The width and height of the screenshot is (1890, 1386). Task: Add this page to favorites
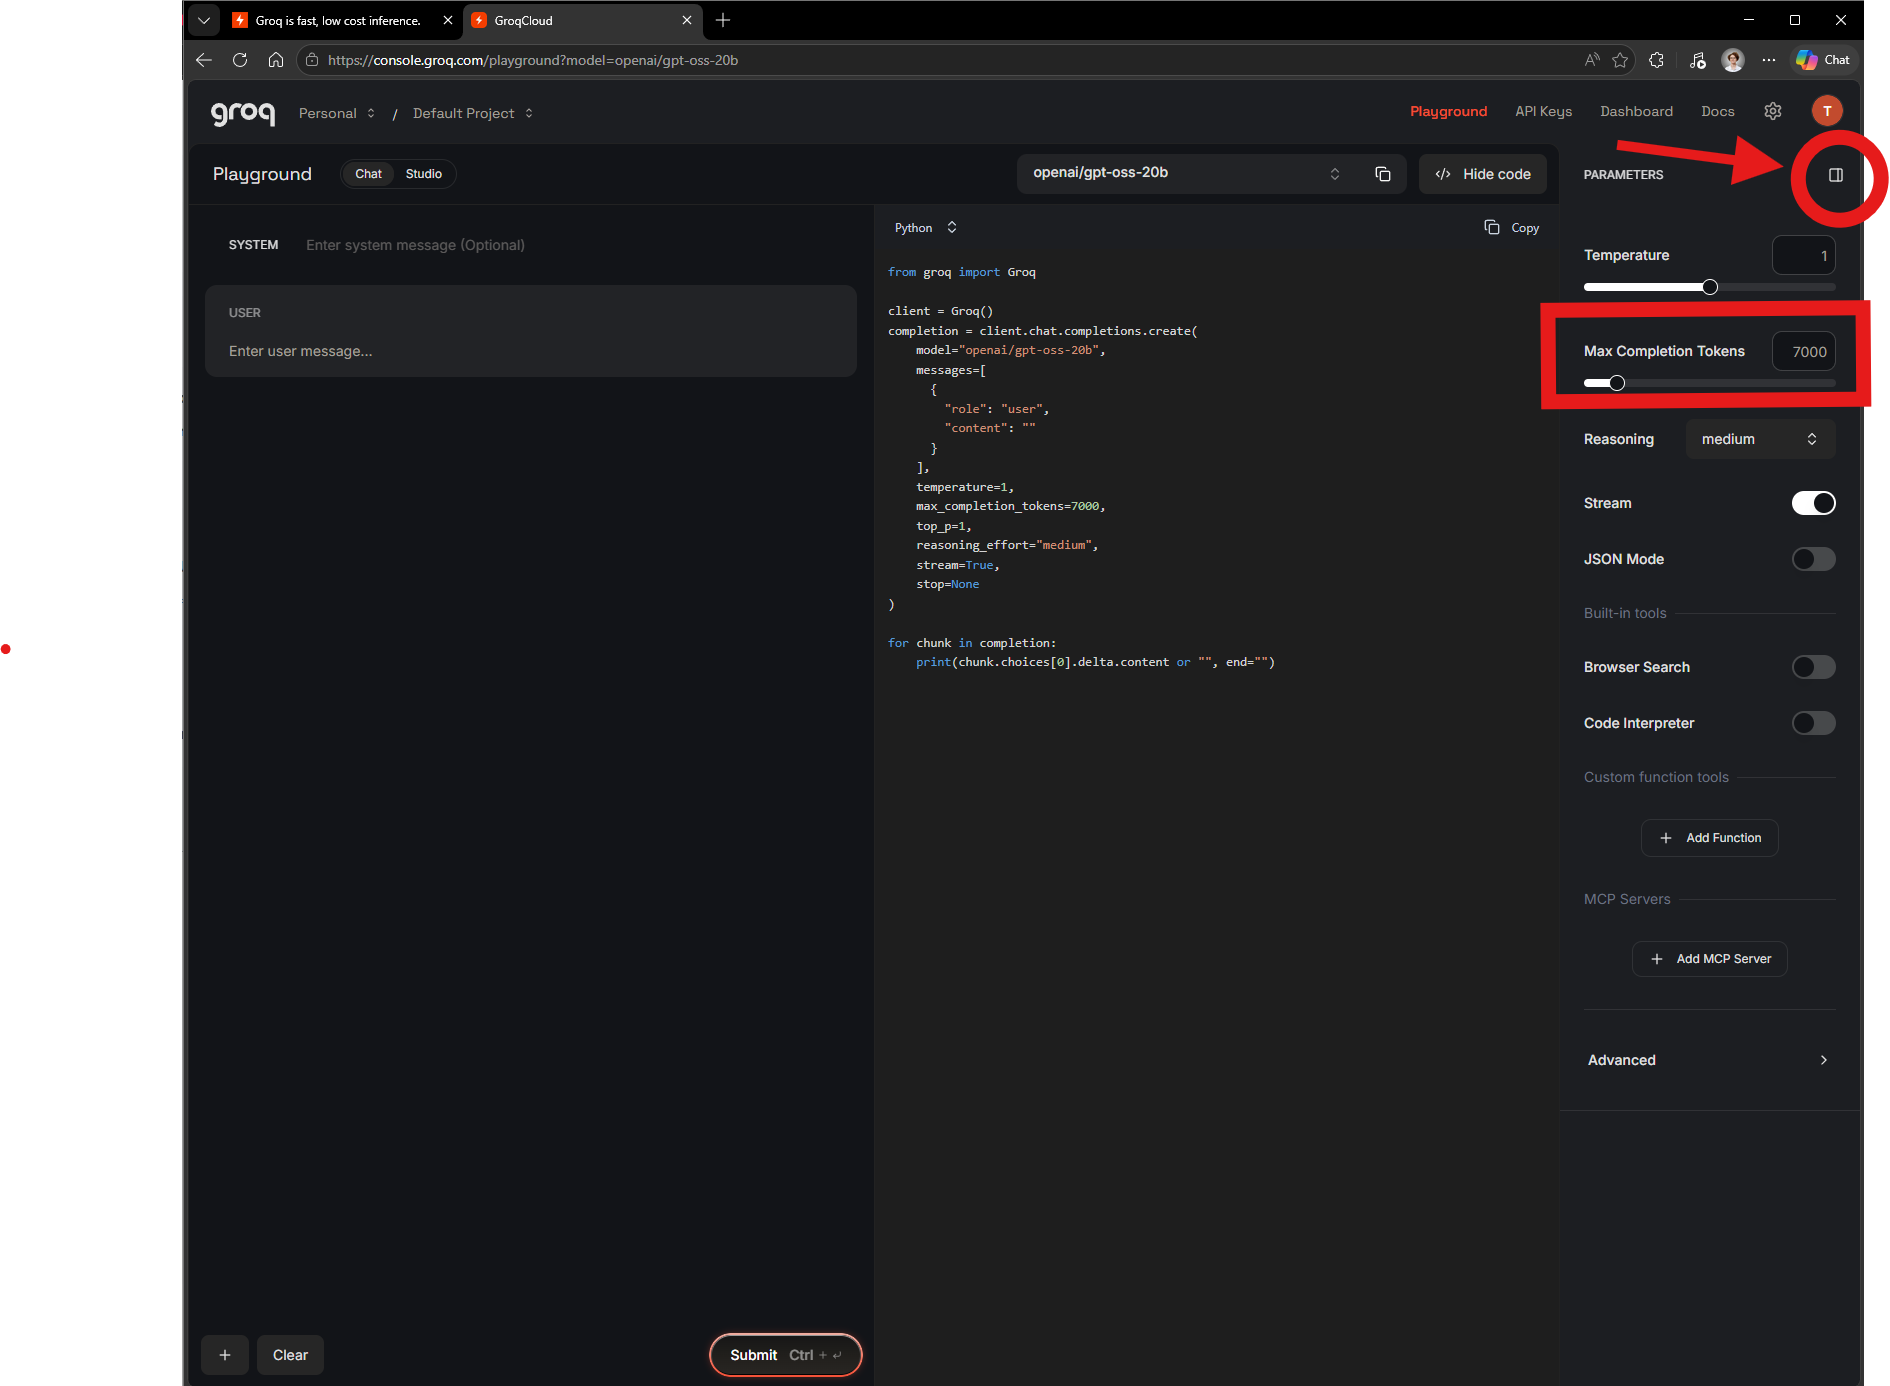1620,60
